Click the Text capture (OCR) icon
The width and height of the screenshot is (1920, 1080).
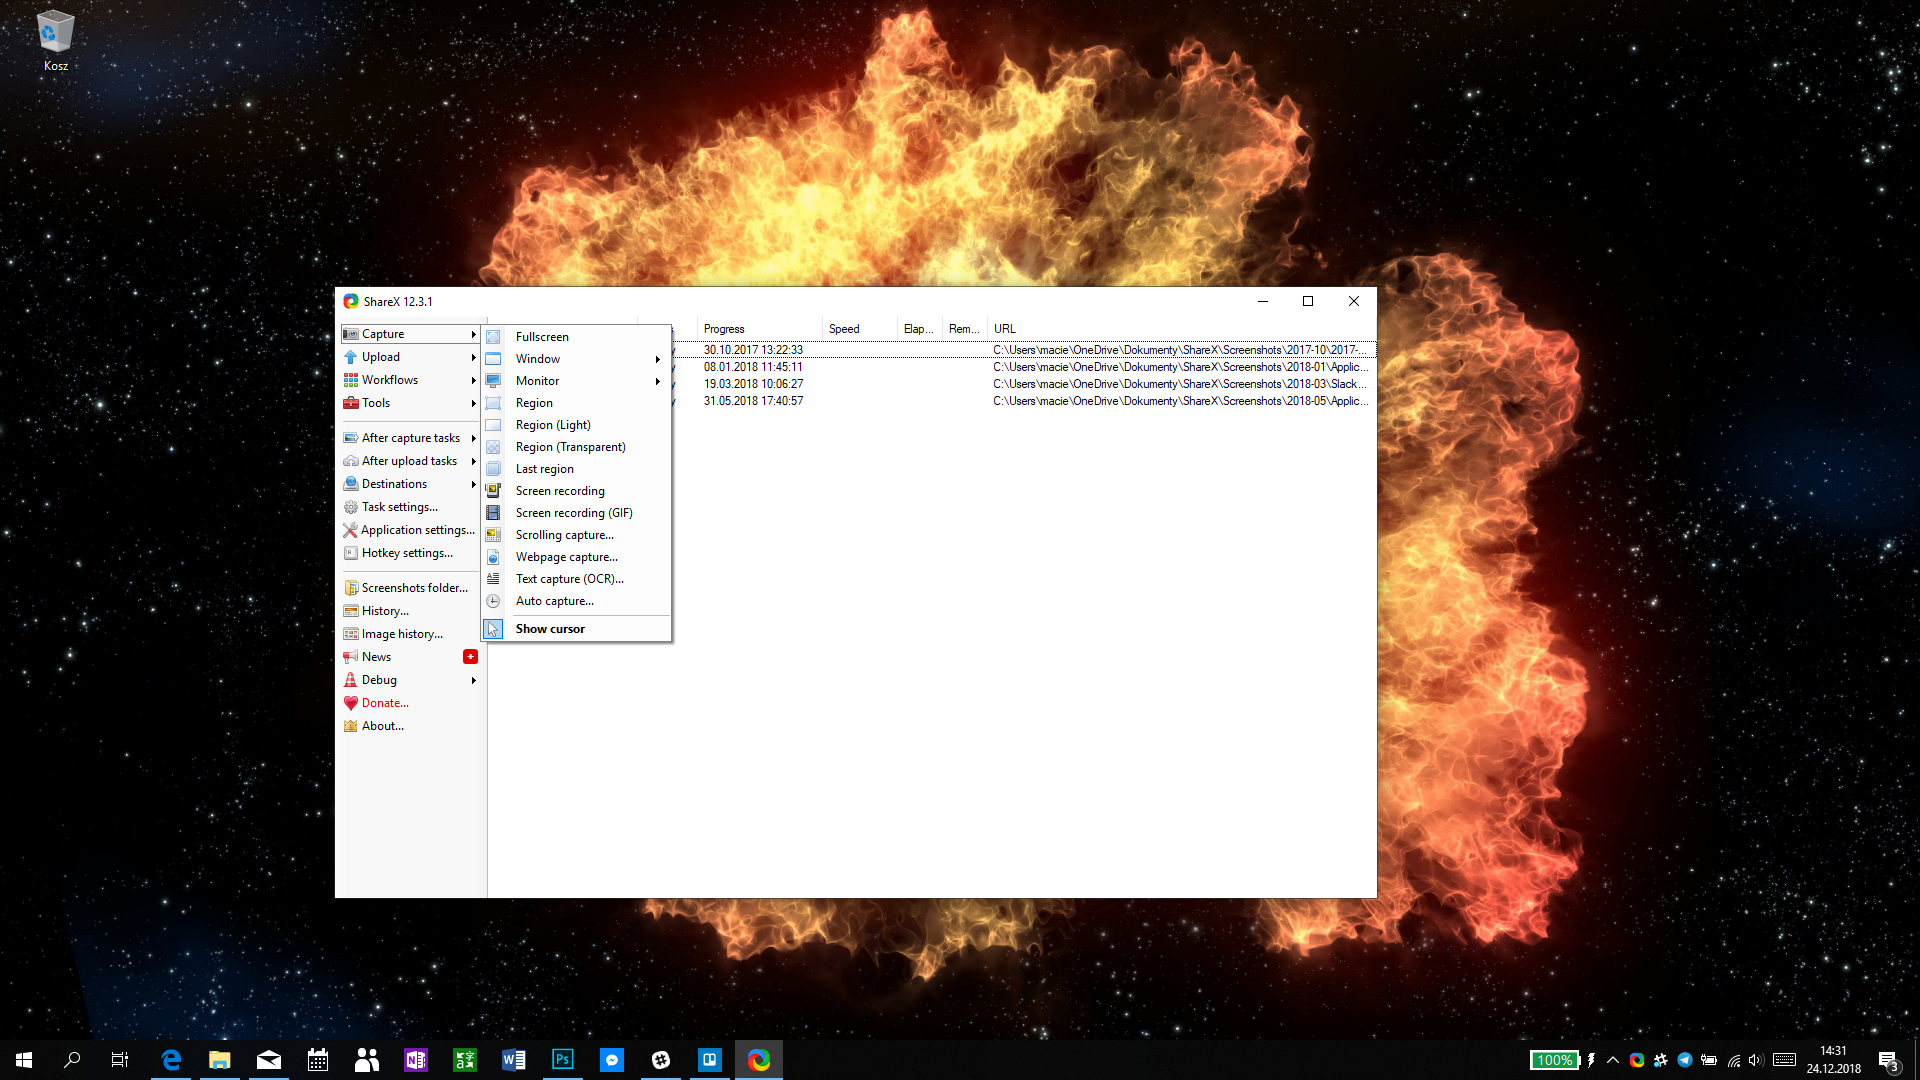(x=493, y=579)
